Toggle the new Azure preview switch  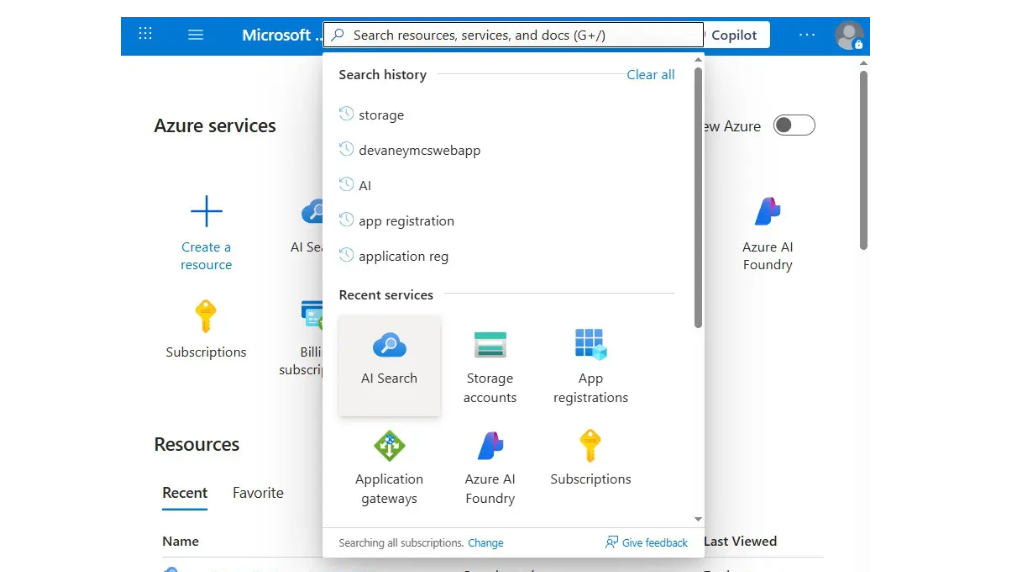pyautogui.click(x=794, y=125)
